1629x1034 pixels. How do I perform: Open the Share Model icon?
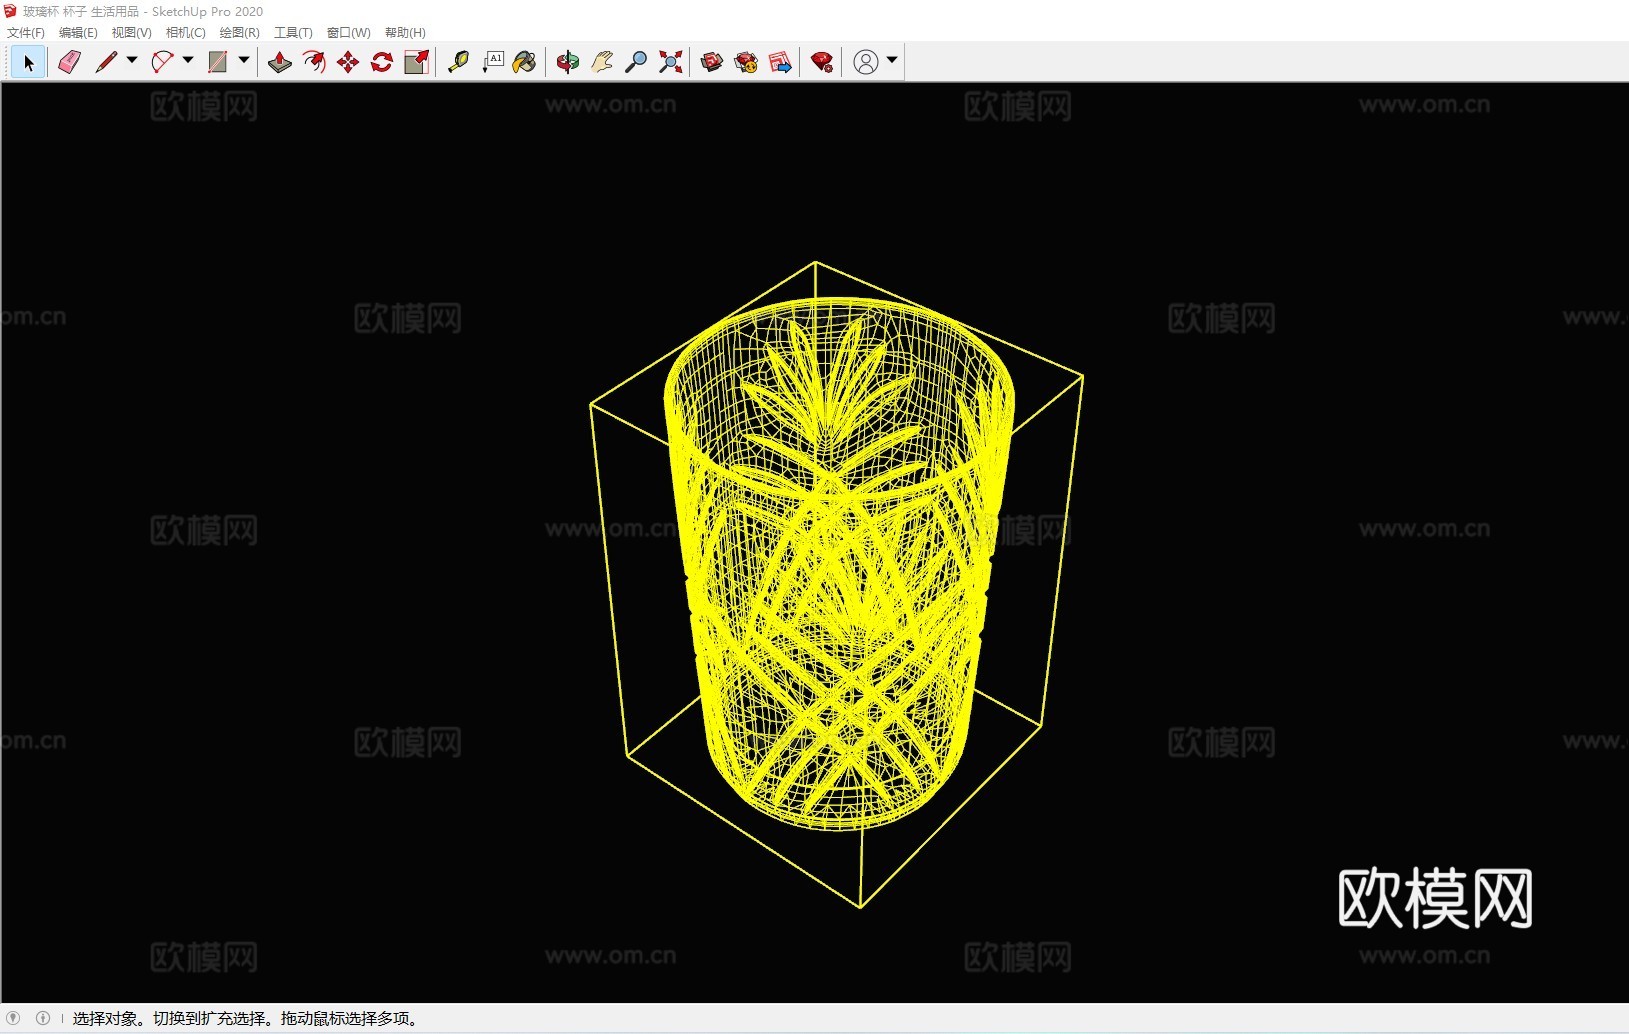746,62
